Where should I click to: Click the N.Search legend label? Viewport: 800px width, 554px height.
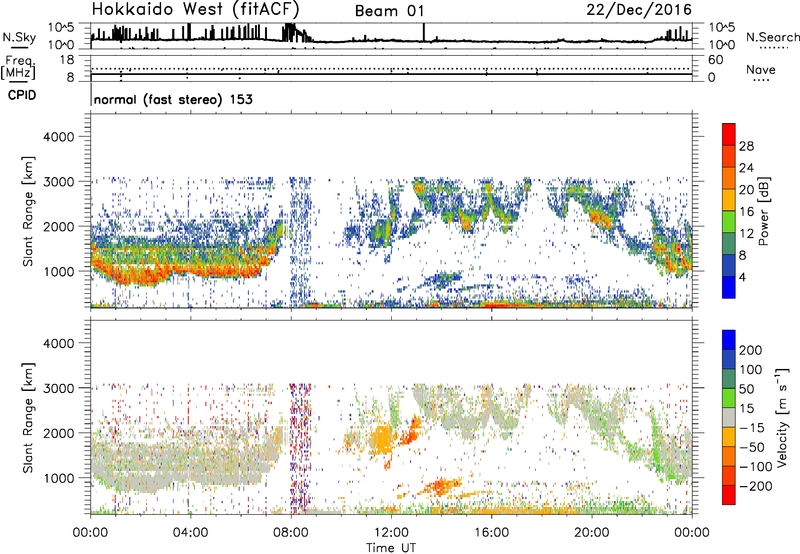click(x=772, y=37)
